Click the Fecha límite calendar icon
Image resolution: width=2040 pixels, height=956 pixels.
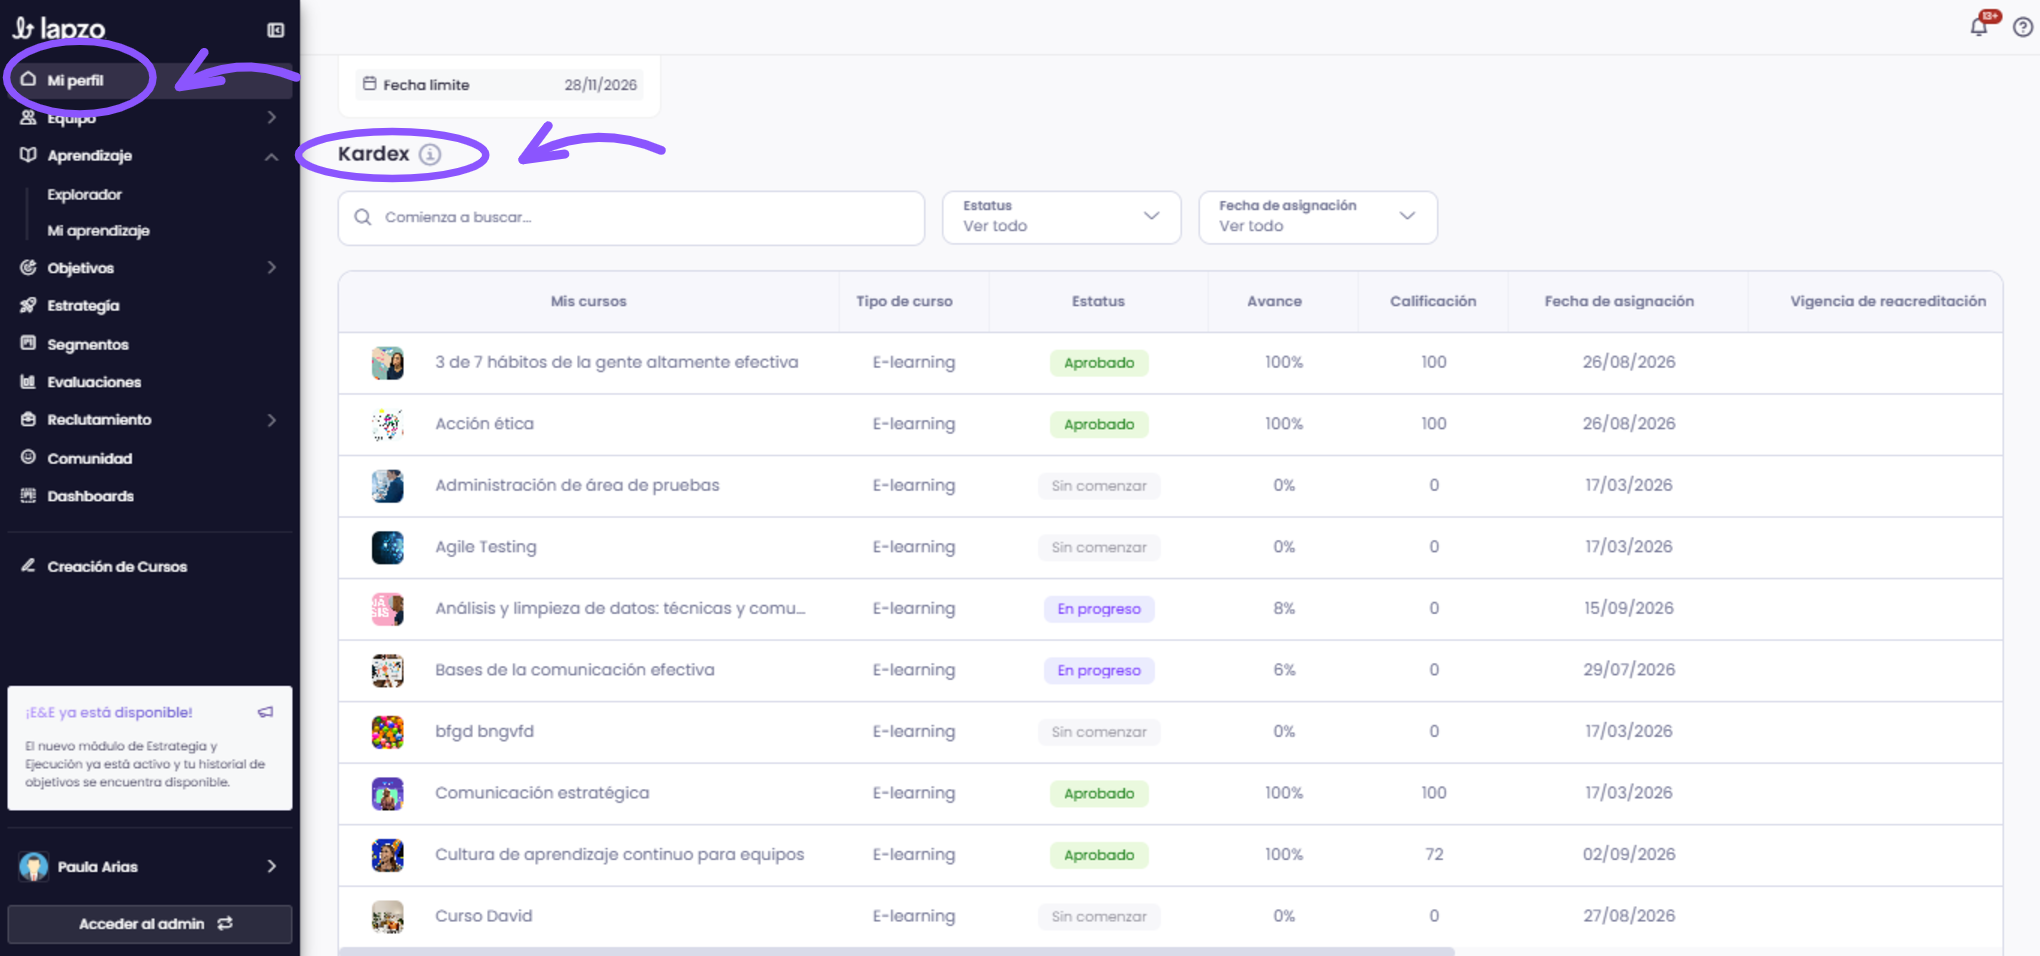click(x=369, y=84)
